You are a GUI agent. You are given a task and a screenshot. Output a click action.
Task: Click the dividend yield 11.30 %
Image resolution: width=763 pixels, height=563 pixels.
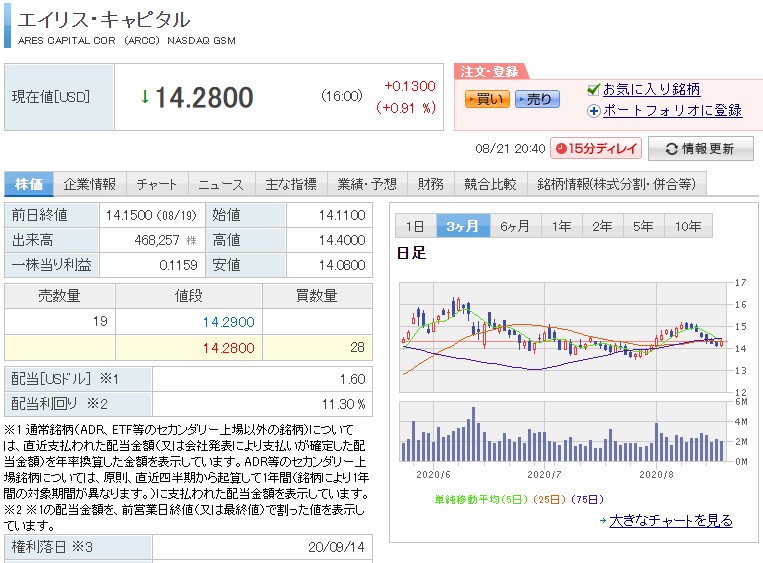(343, 404)
